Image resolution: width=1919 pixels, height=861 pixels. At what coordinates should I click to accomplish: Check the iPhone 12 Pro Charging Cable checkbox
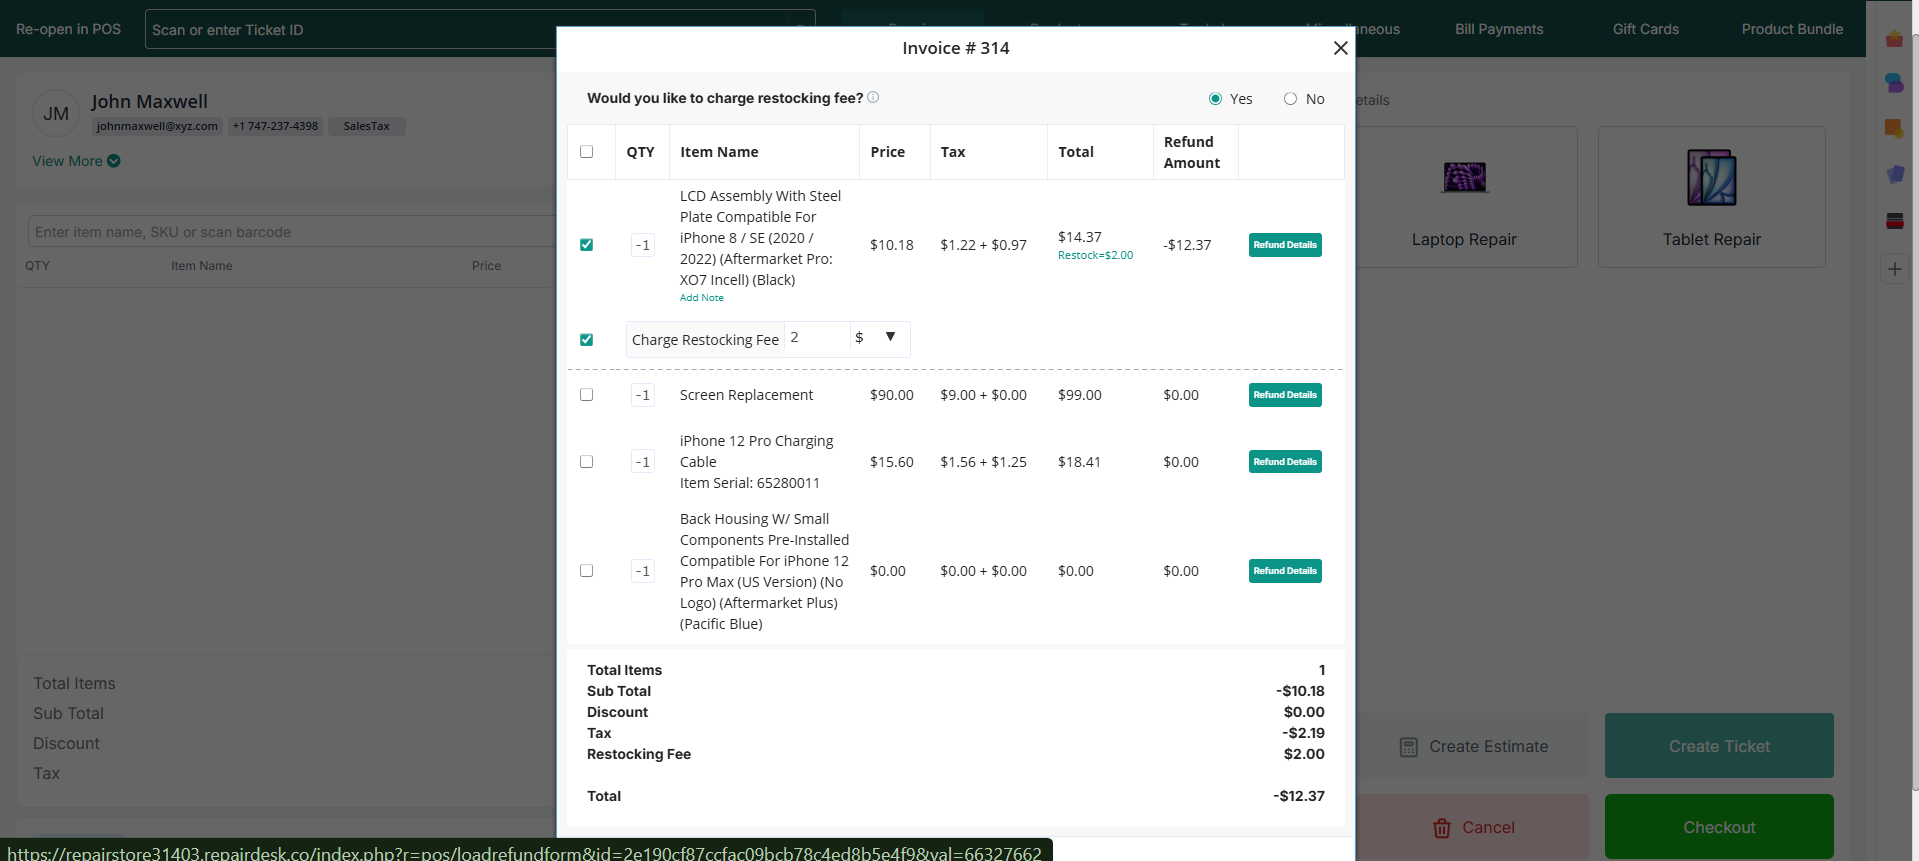[586, 462]
